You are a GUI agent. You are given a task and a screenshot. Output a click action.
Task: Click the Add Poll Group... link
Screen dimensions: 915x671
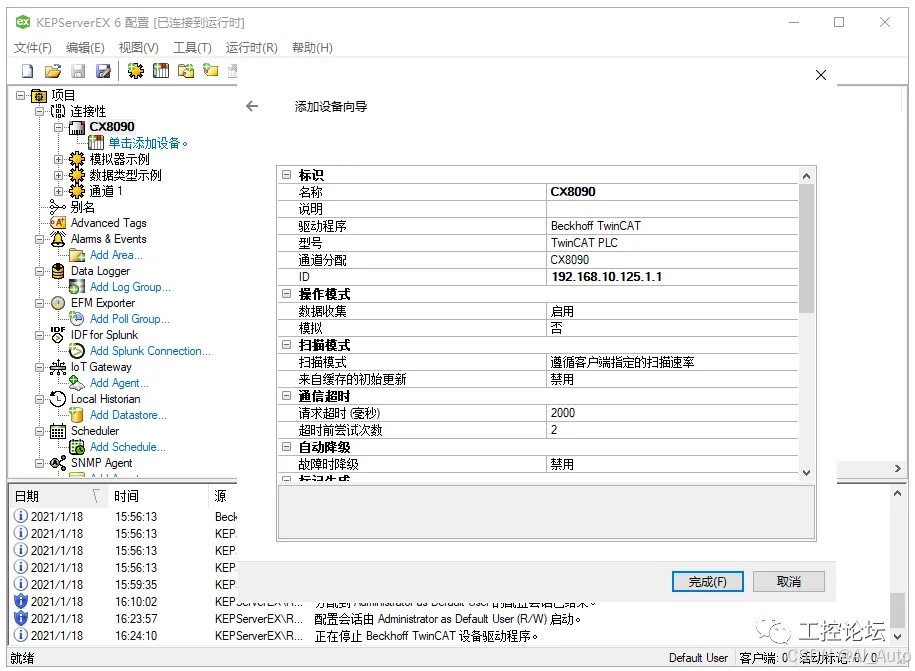pos(130,319)
